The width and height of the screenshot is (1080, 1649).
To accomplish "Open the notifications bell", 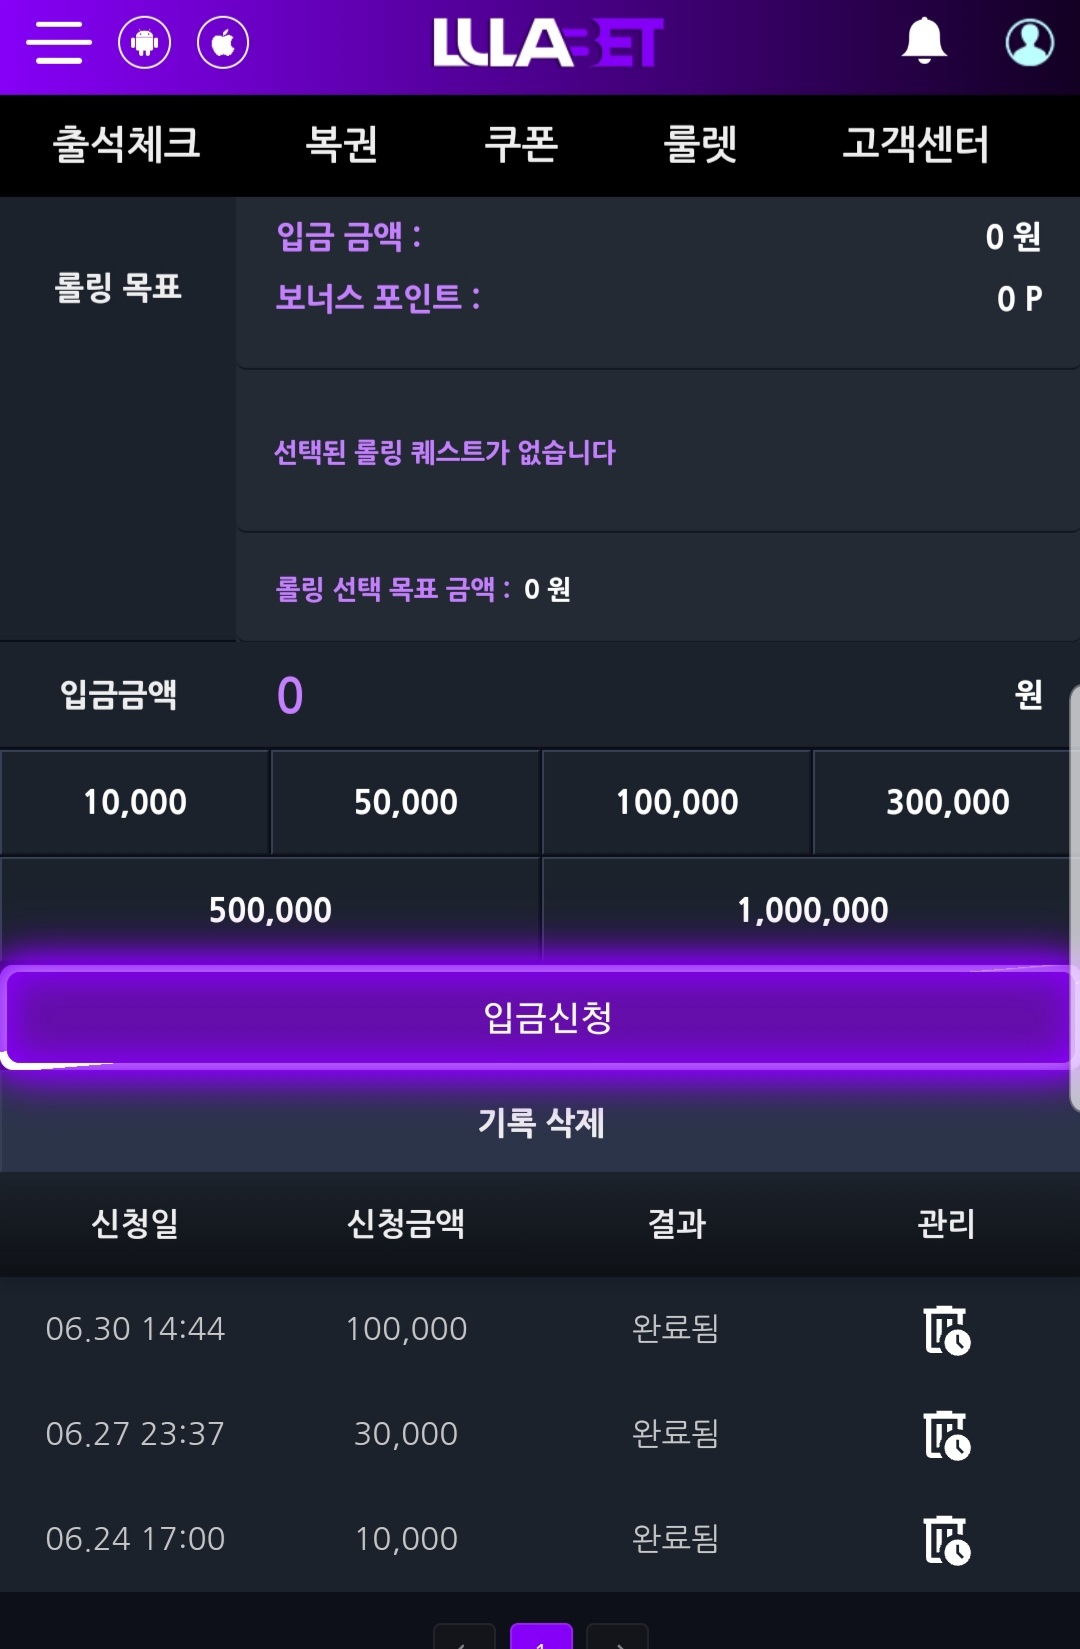I will point(924,42).
